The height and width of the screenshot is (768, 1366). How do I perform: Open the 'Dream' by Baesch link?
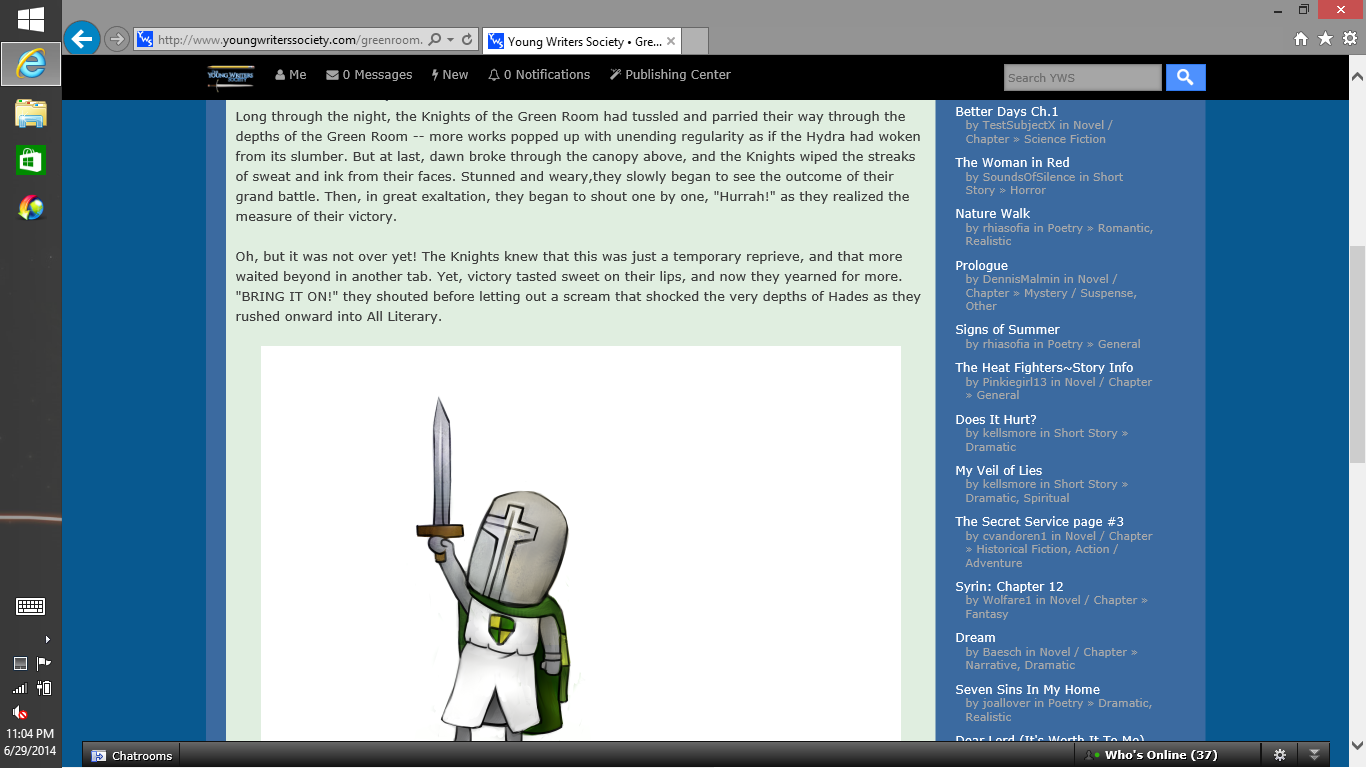975,637
